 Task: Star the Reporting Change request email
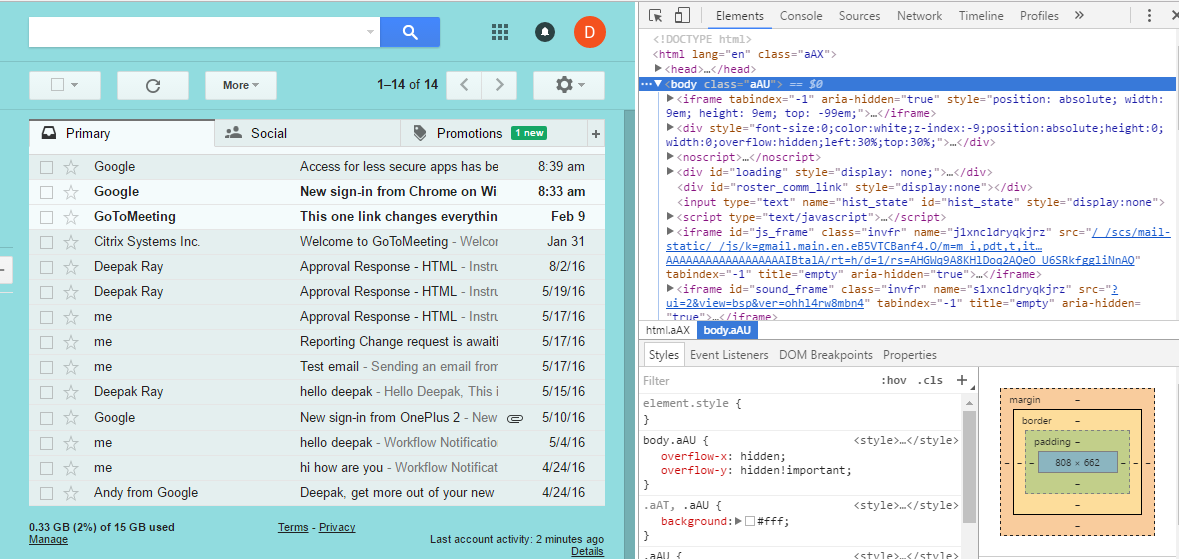click(x=71, y=342)
